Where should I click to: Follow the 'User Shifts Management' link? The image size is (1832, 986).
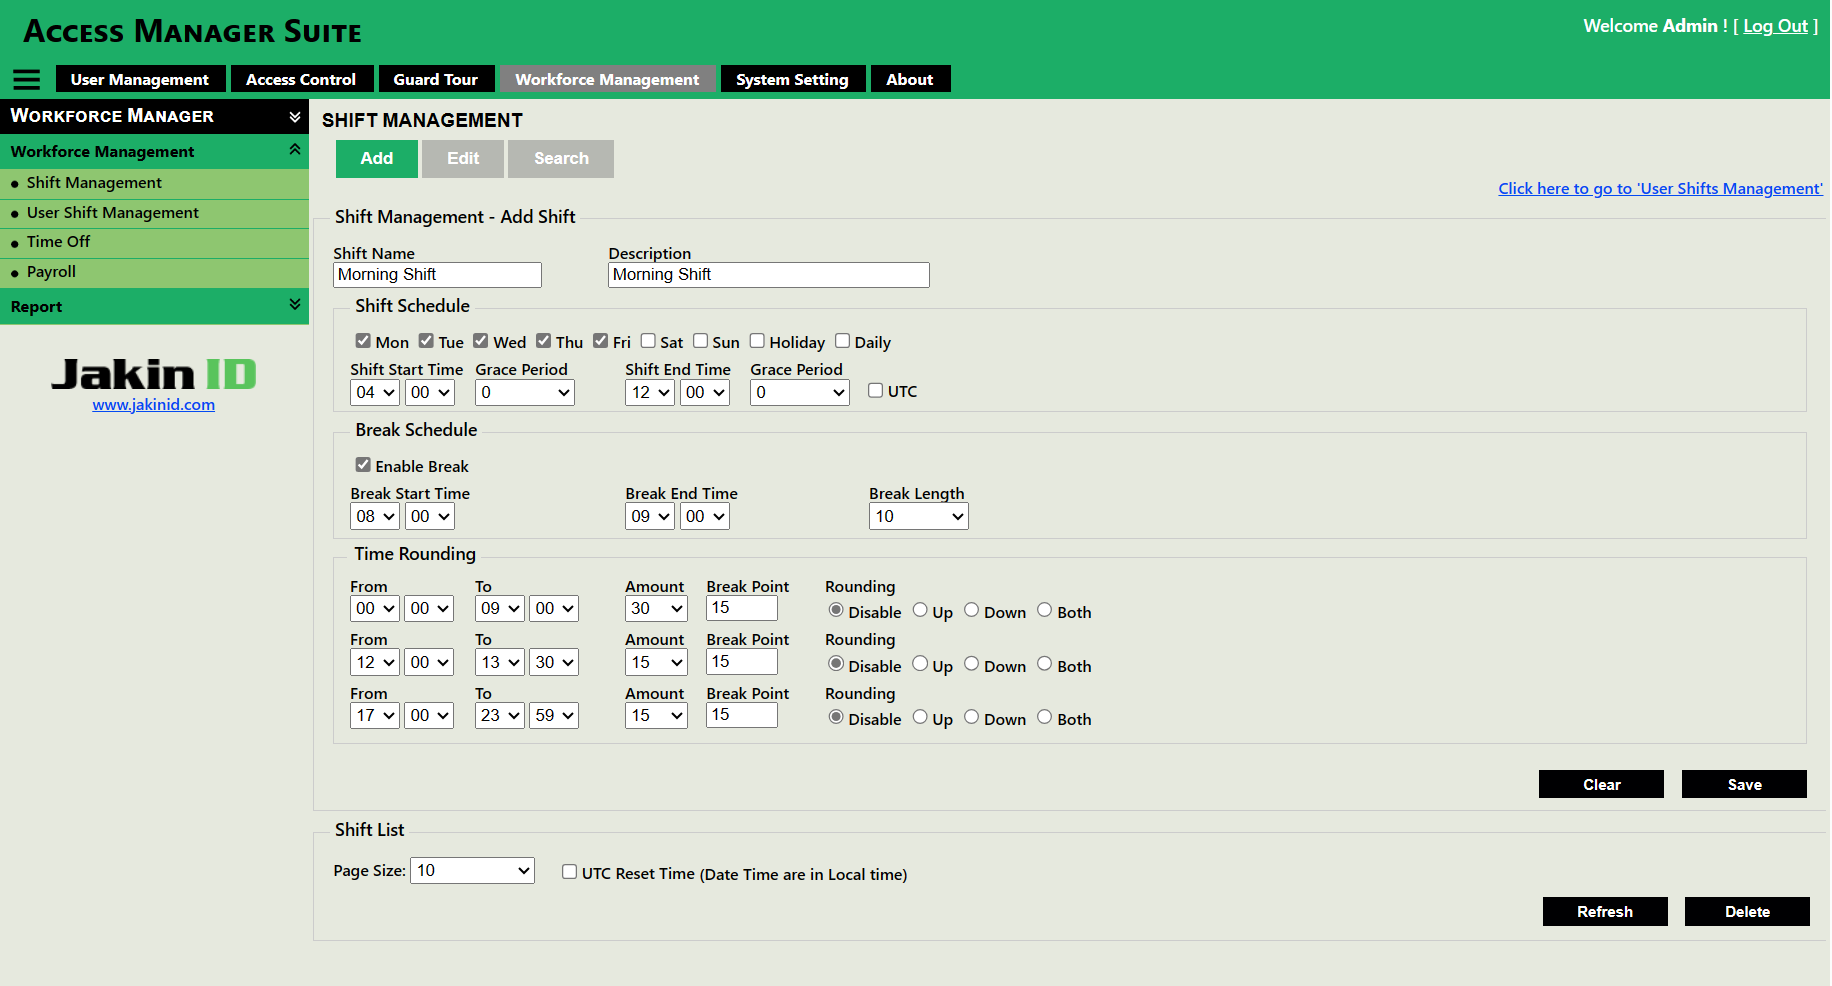[x=1660, y=188]
